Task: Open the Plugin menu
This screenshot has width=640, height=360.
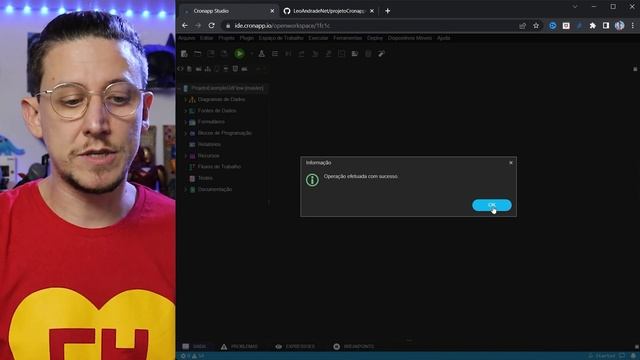Action: click(247, 38)
